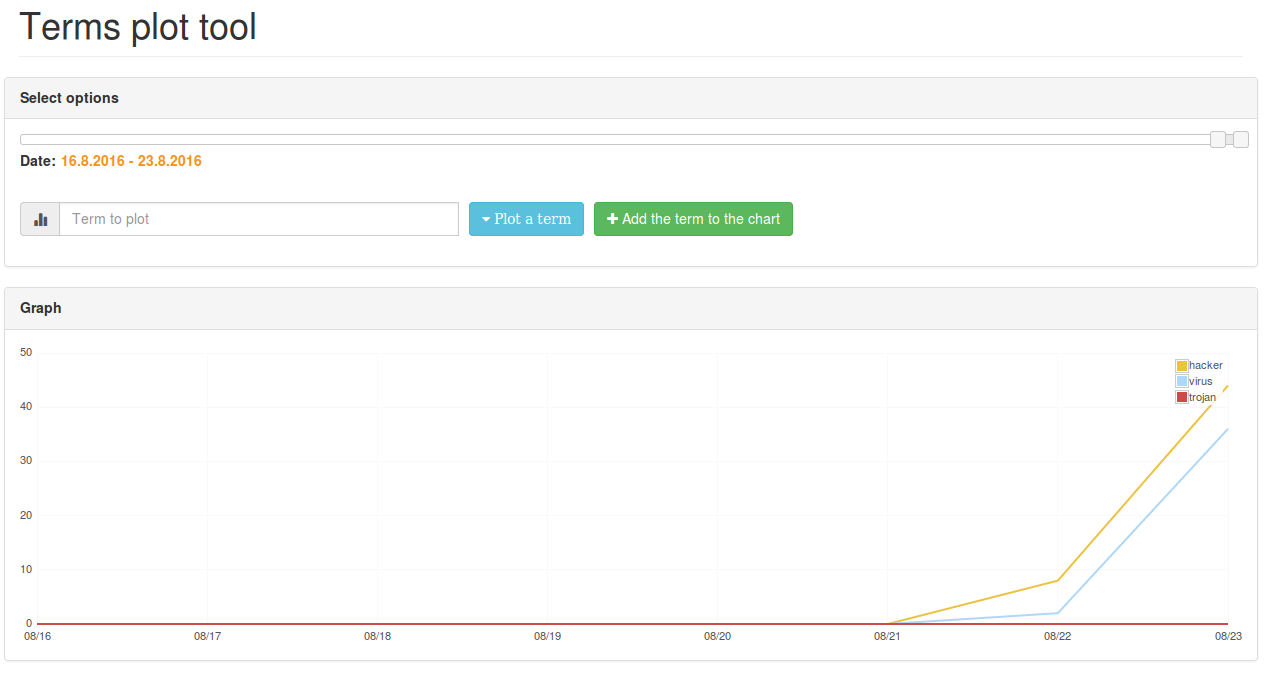Viewport: 1268px width, 674px height.
Task: Select the 'virus' legend label
Action: point(1201,382)
